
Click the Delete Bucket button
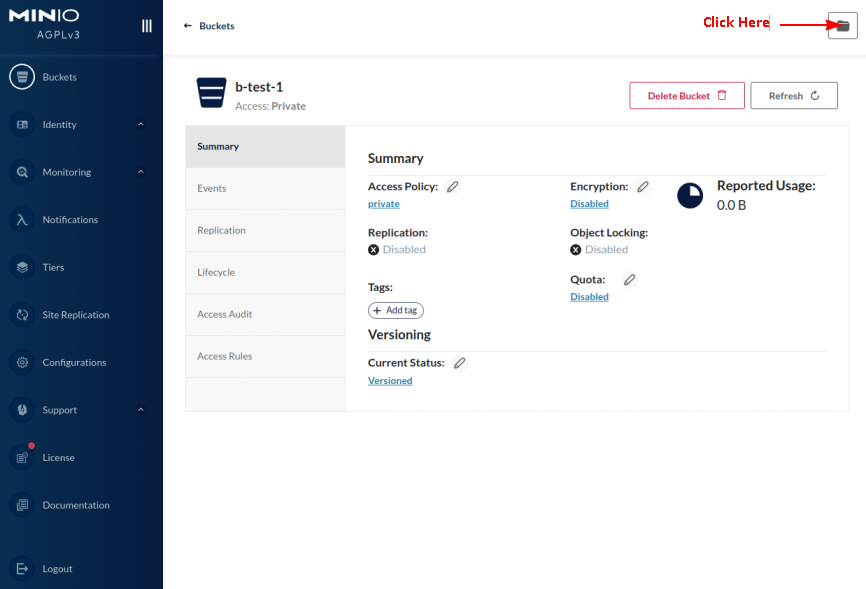point(686,96)
